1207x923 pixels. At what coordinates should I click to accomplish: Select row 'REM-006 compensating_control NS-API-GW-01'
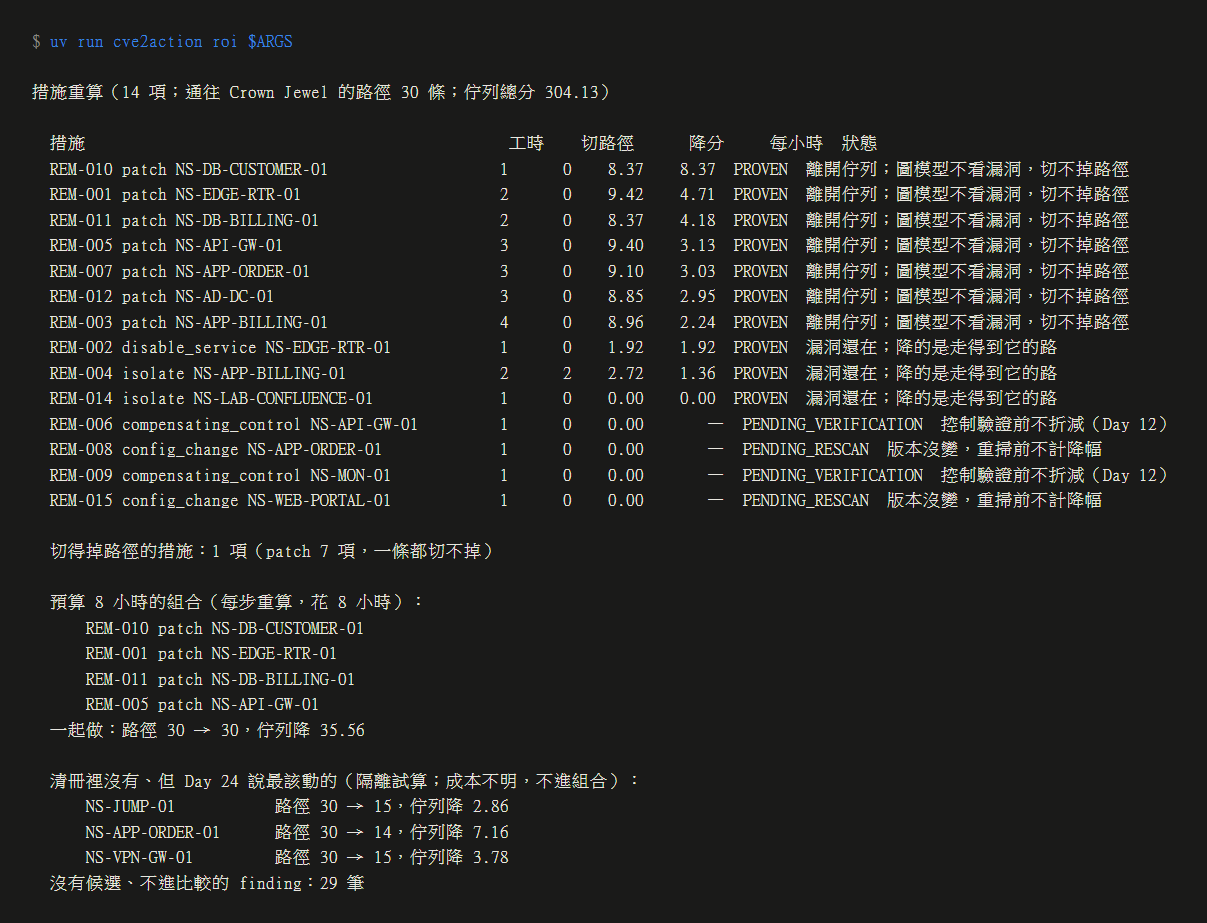609,425
